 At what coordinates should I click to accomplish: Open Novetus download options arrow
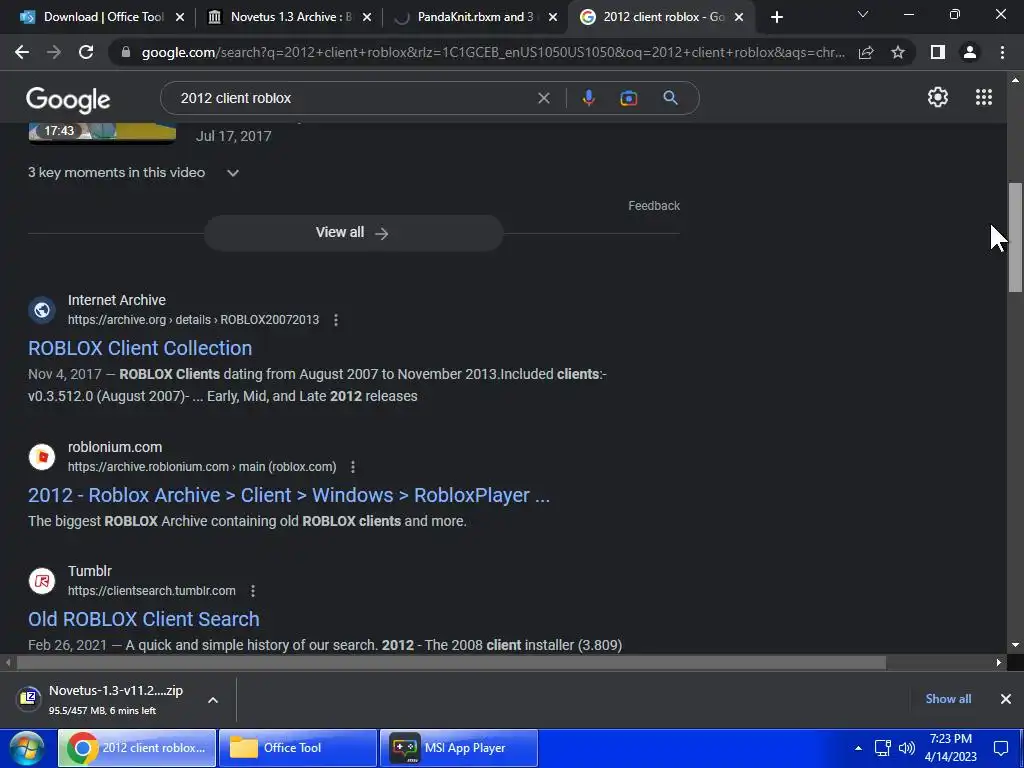(x=213, y=700)
